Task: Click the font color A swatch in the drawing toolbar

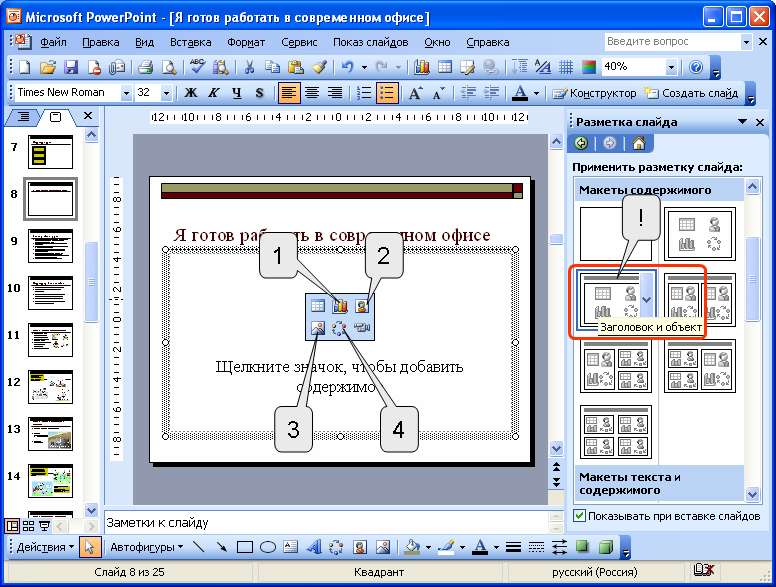Action: click(479, 547)
